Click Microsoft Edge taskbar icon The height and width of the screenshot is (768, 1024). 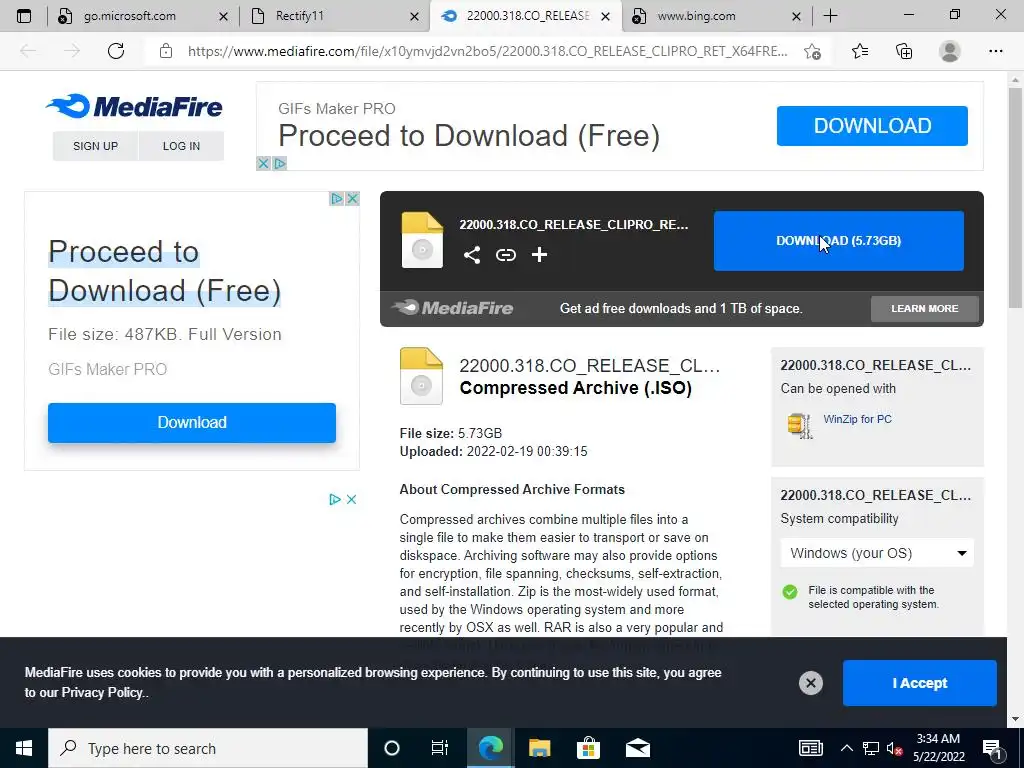tap(490, 748)
